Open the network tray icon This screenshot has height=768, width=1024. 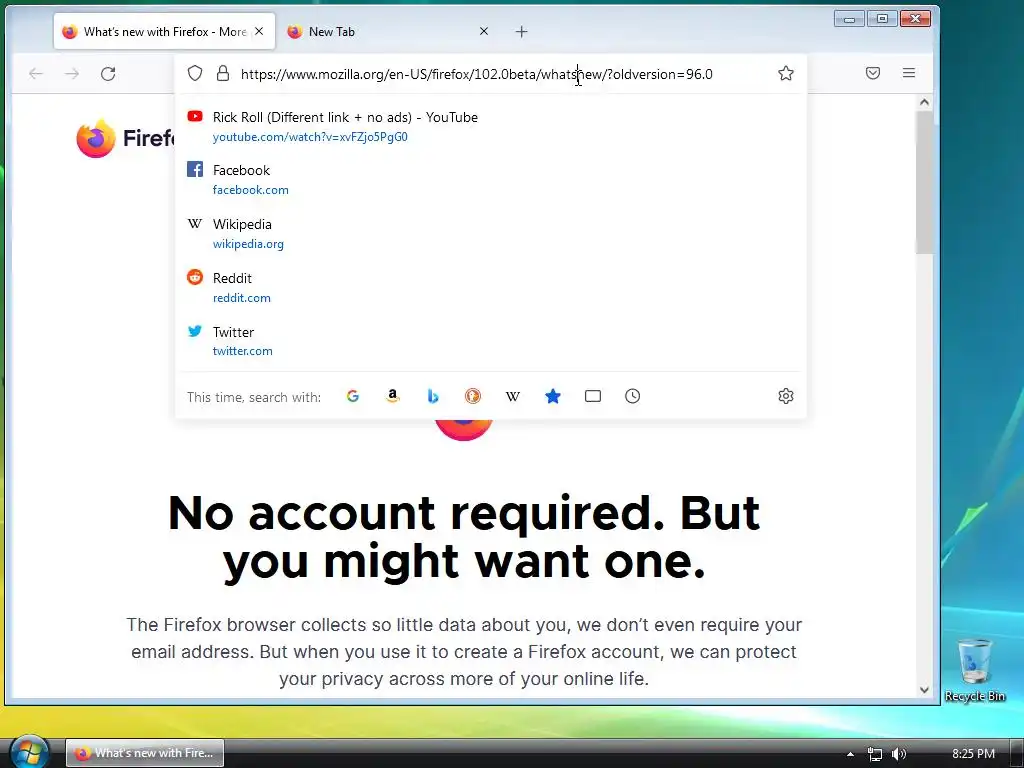(x=874, y=754)
